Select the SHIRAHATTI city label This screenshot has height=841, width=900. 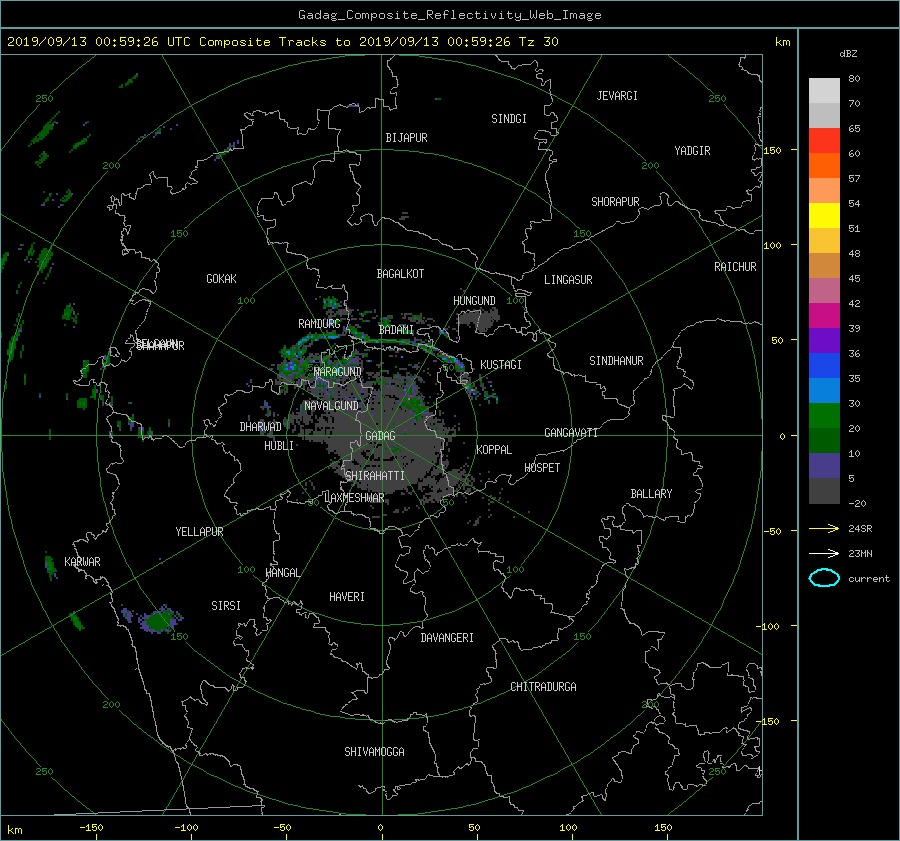pos(375,476)
